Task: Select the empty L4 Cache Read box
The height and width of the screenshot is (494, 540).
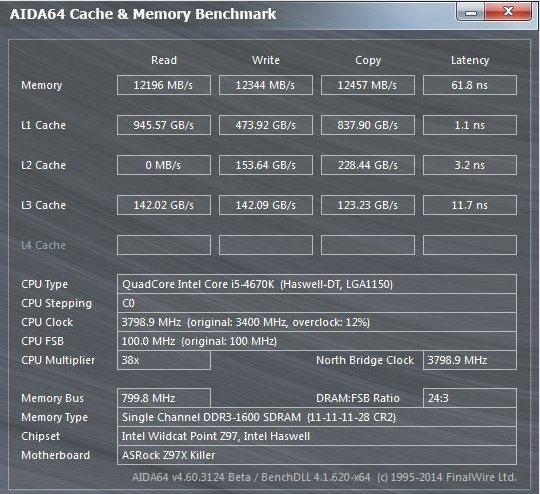Action: tap(164, 245)
